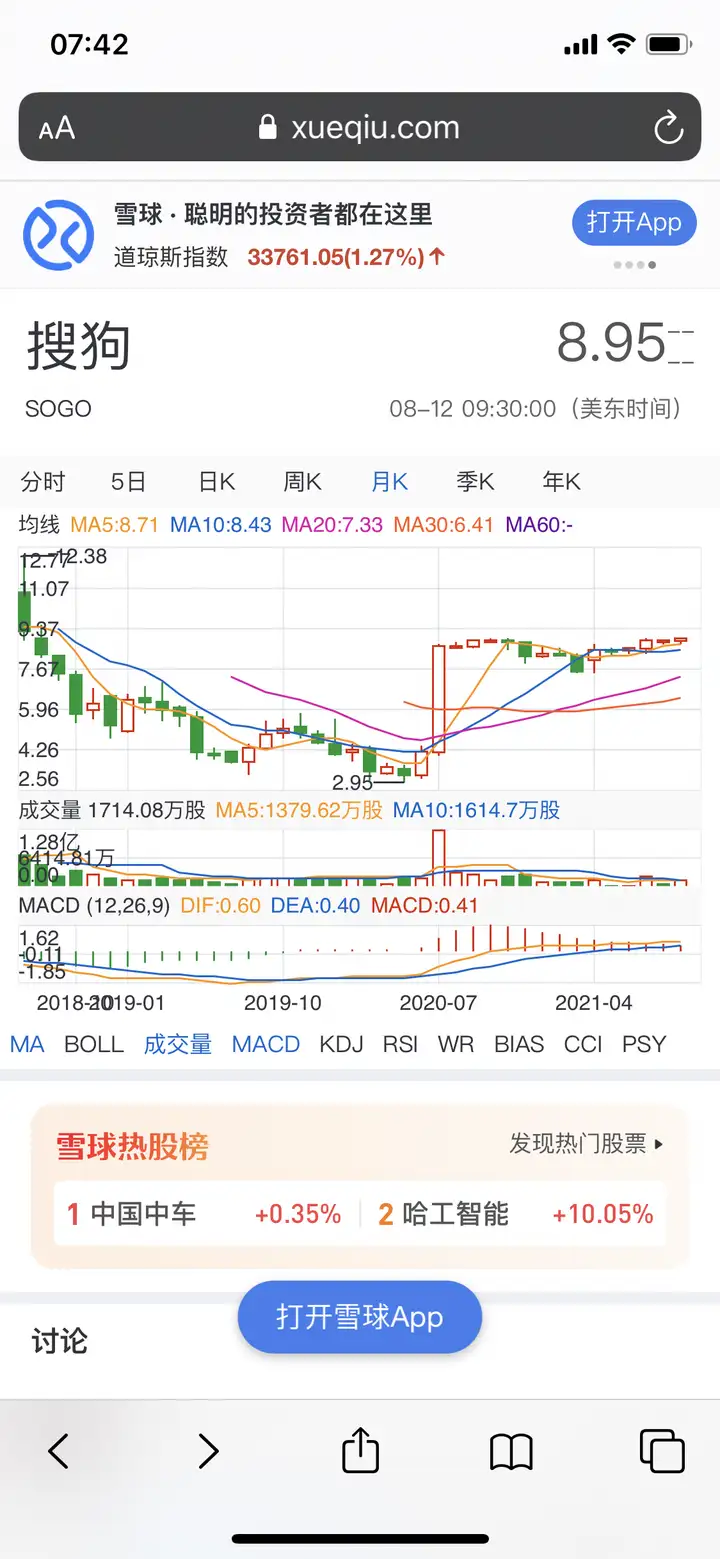Open 中国中车 hot stock entry
This screenshot has height=1559, width=720.
pyautogui.click(x=204, y=1214)
